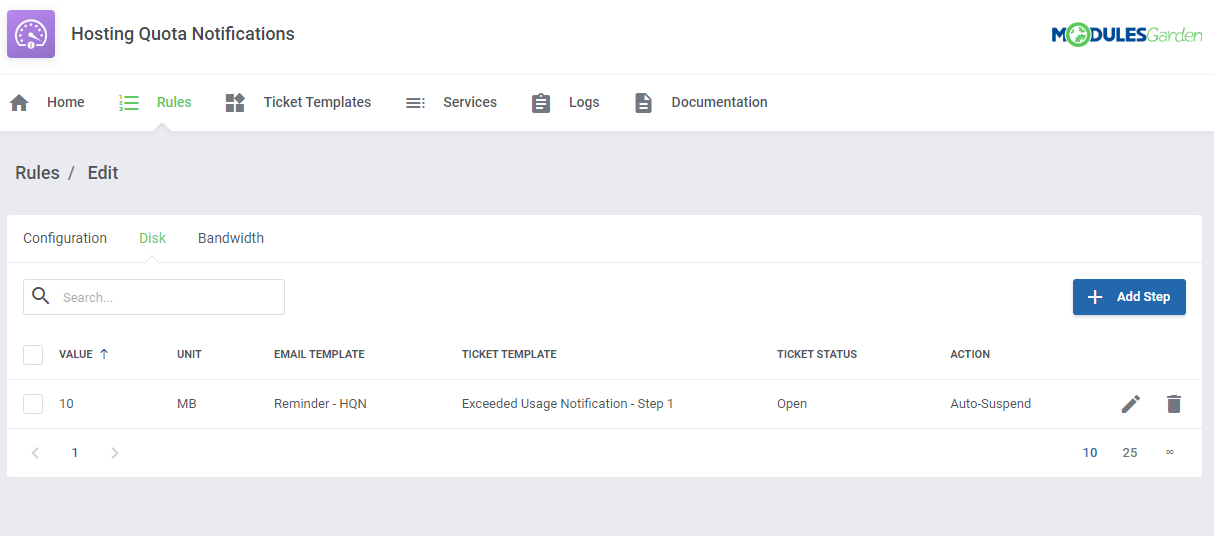Delete the 10 MB step with trash icon
This screenshot has height=536, width=1214.
point(1174,404)
